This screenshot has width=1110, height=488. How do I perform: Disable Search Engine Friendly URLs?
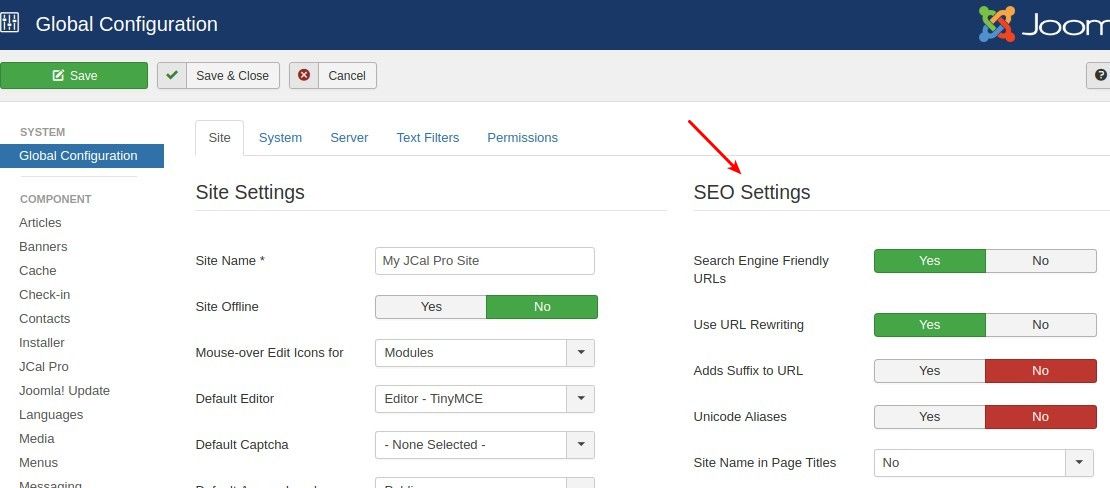point(1040,261)
